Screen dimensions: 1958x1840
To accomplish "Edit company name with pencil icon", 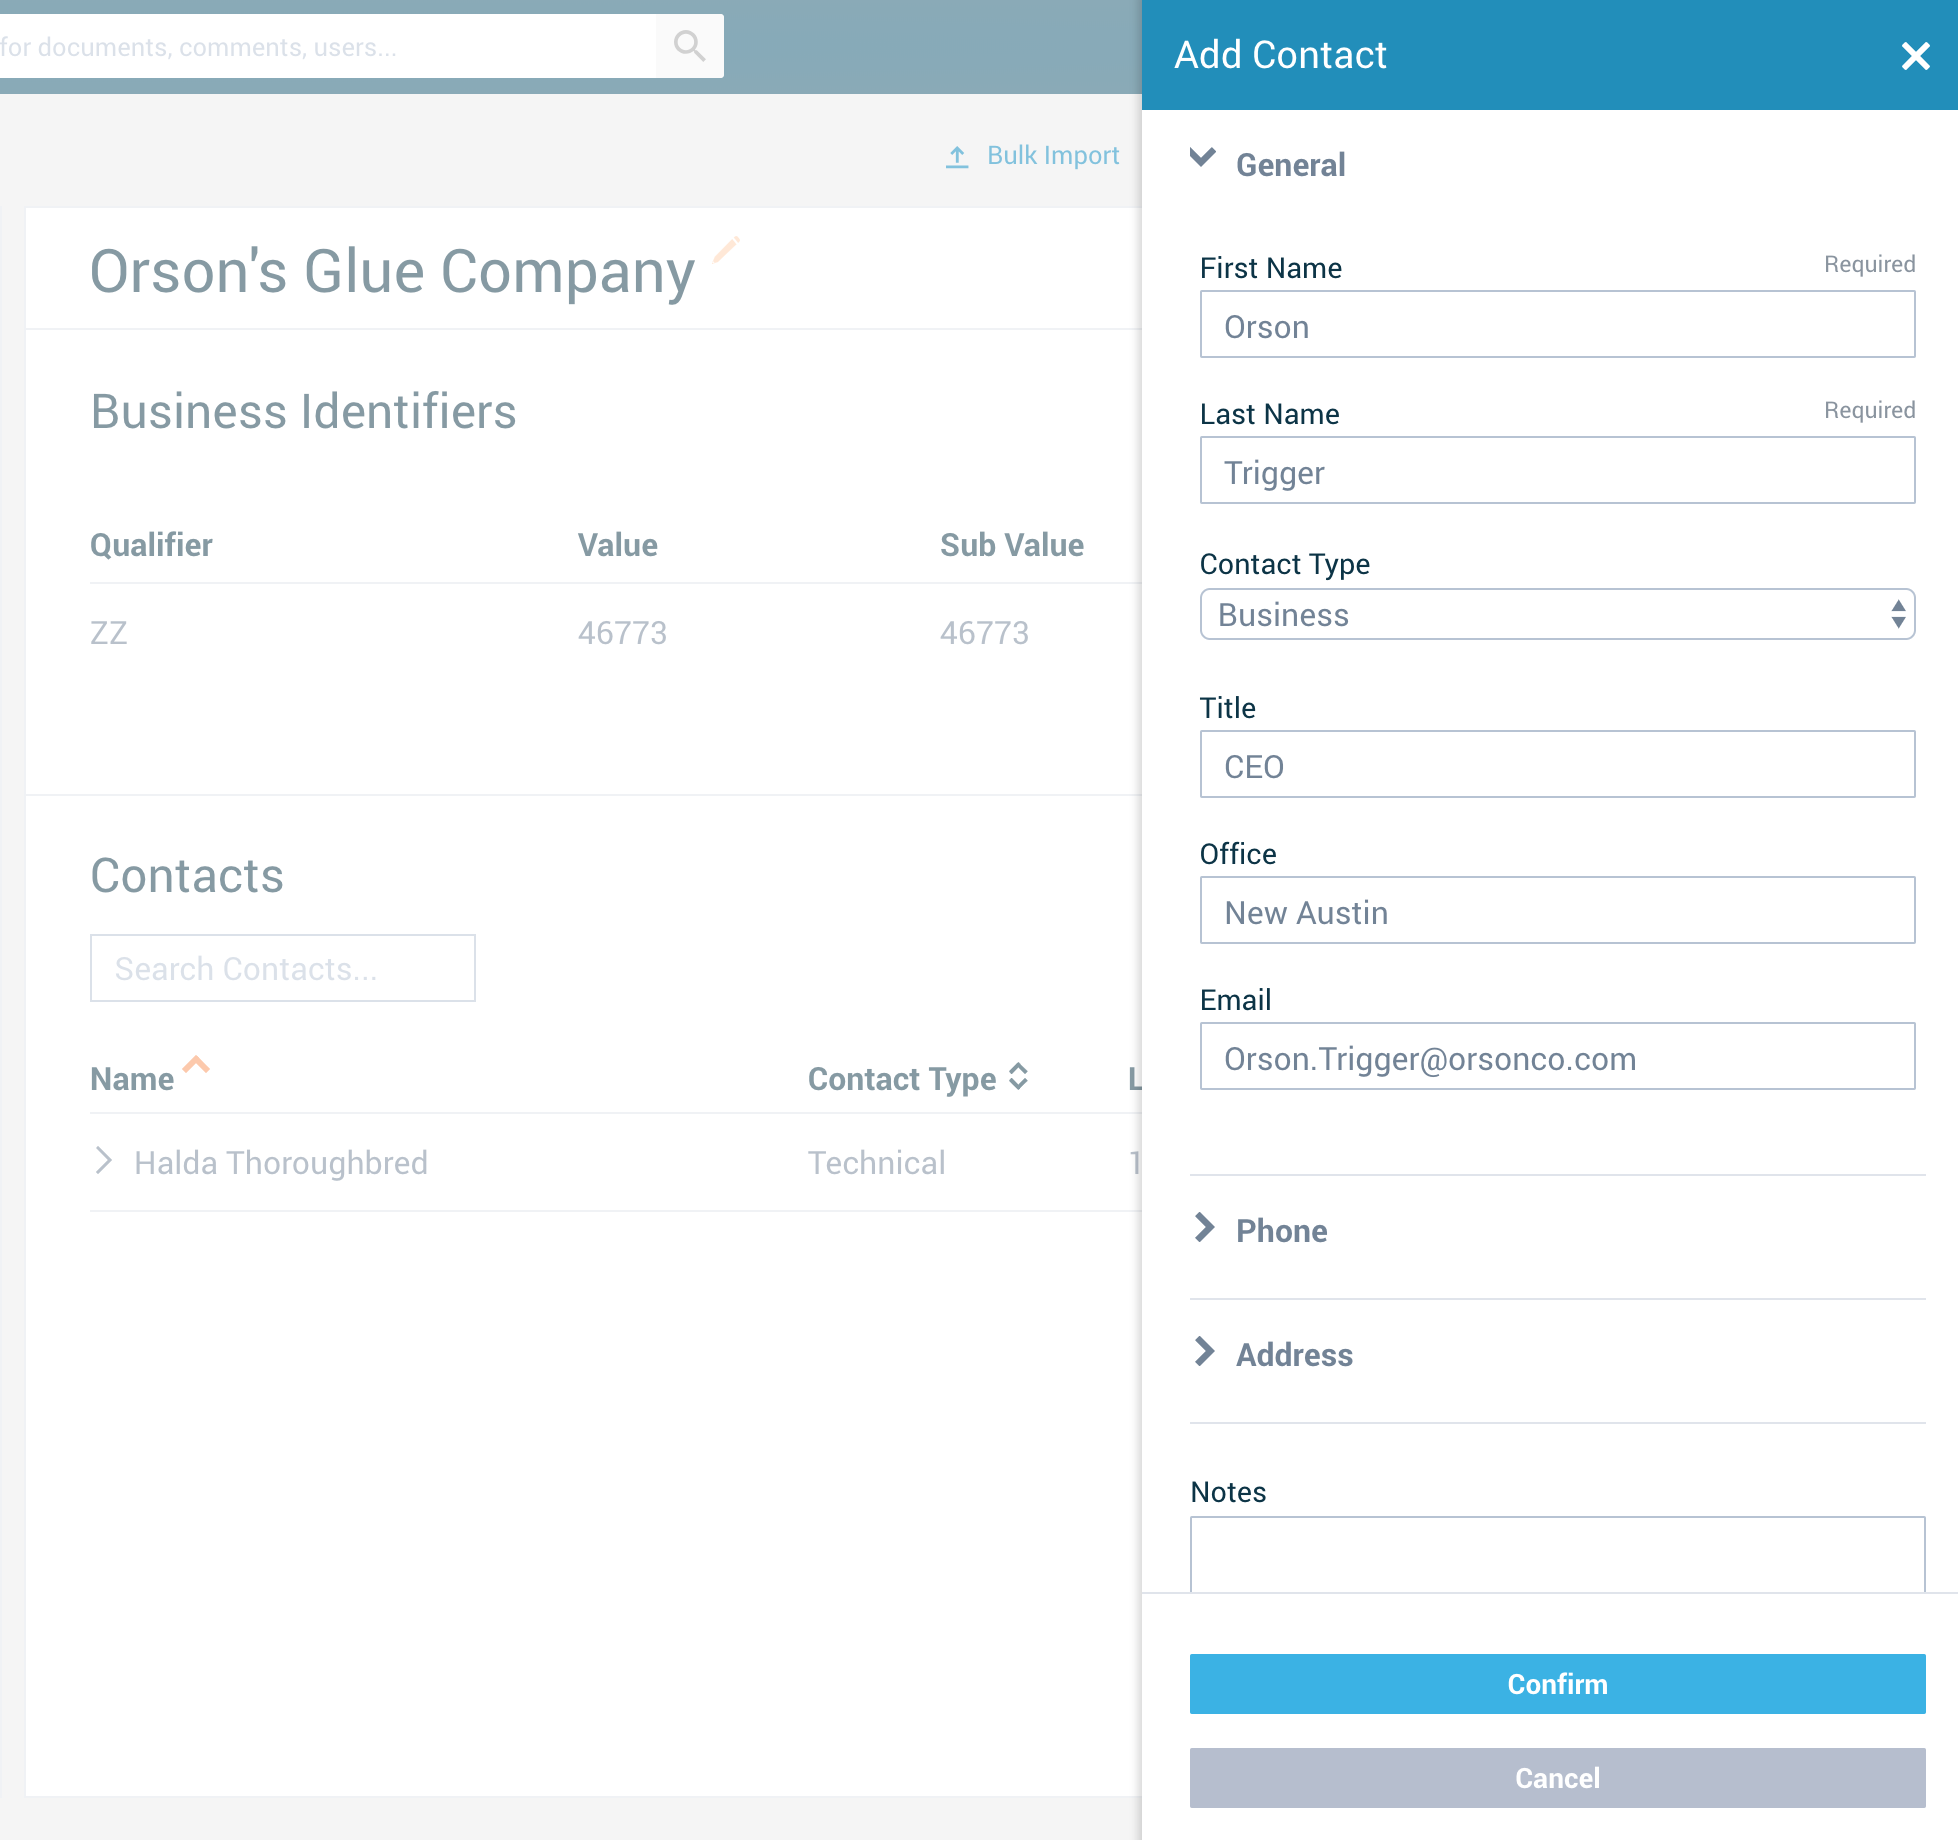I will pos(727,248).
